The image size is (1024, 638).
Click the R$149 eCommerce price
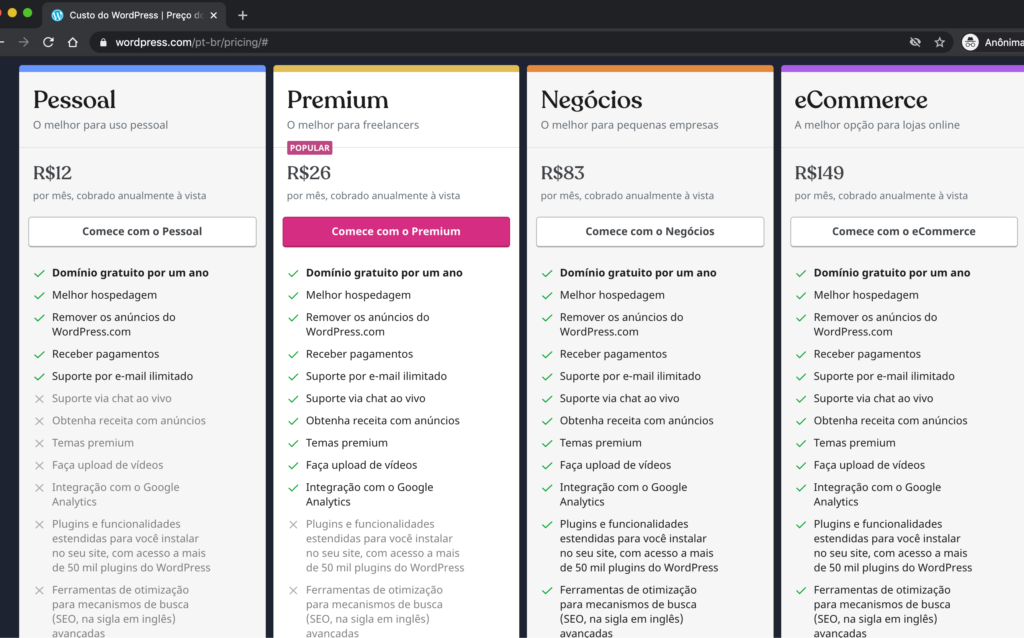(x=817, y=173)
